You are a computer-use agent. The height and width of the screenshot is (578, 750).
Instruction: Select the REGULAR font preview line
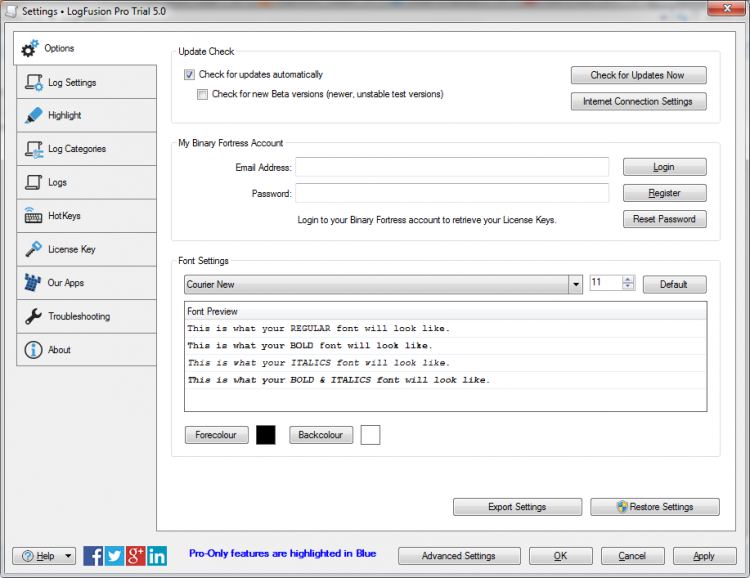click(445, 328)
